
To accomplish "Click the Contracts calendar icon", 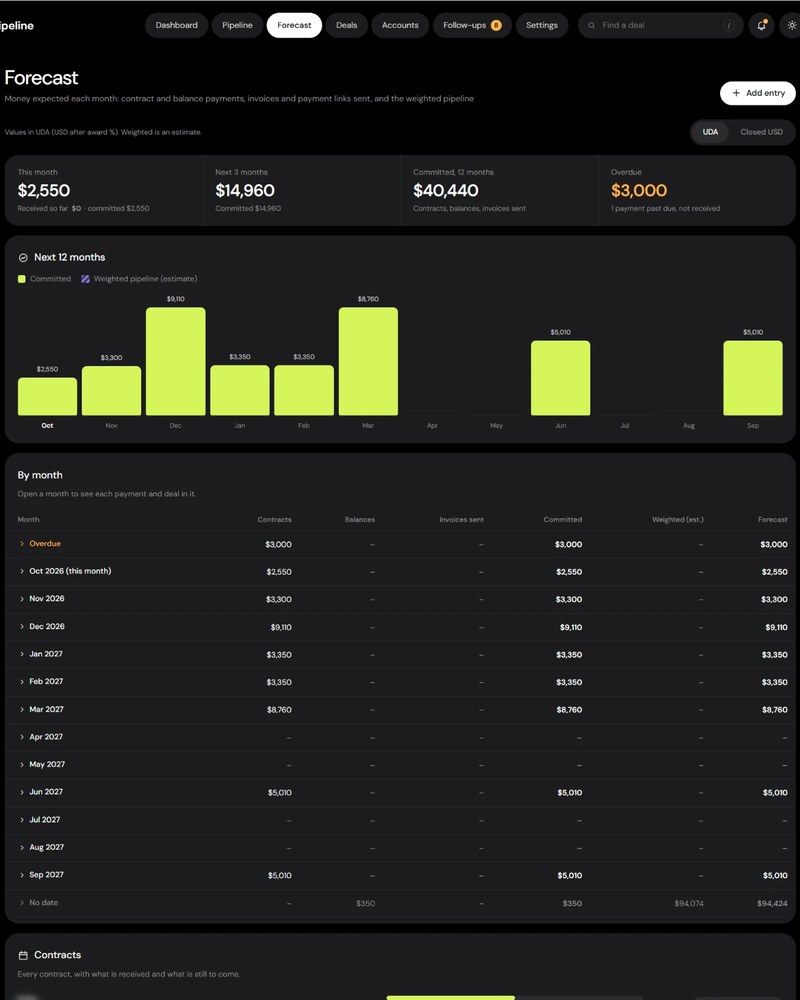I will (x=23, y=955).
